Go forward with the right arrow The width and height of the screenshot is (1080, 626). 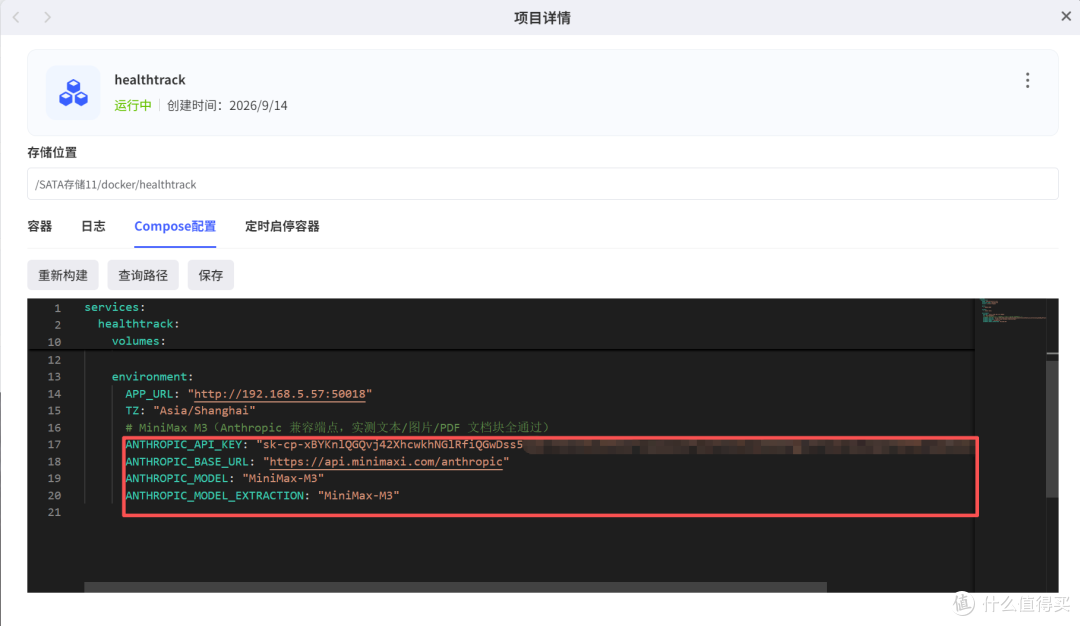tap(48, 17)
